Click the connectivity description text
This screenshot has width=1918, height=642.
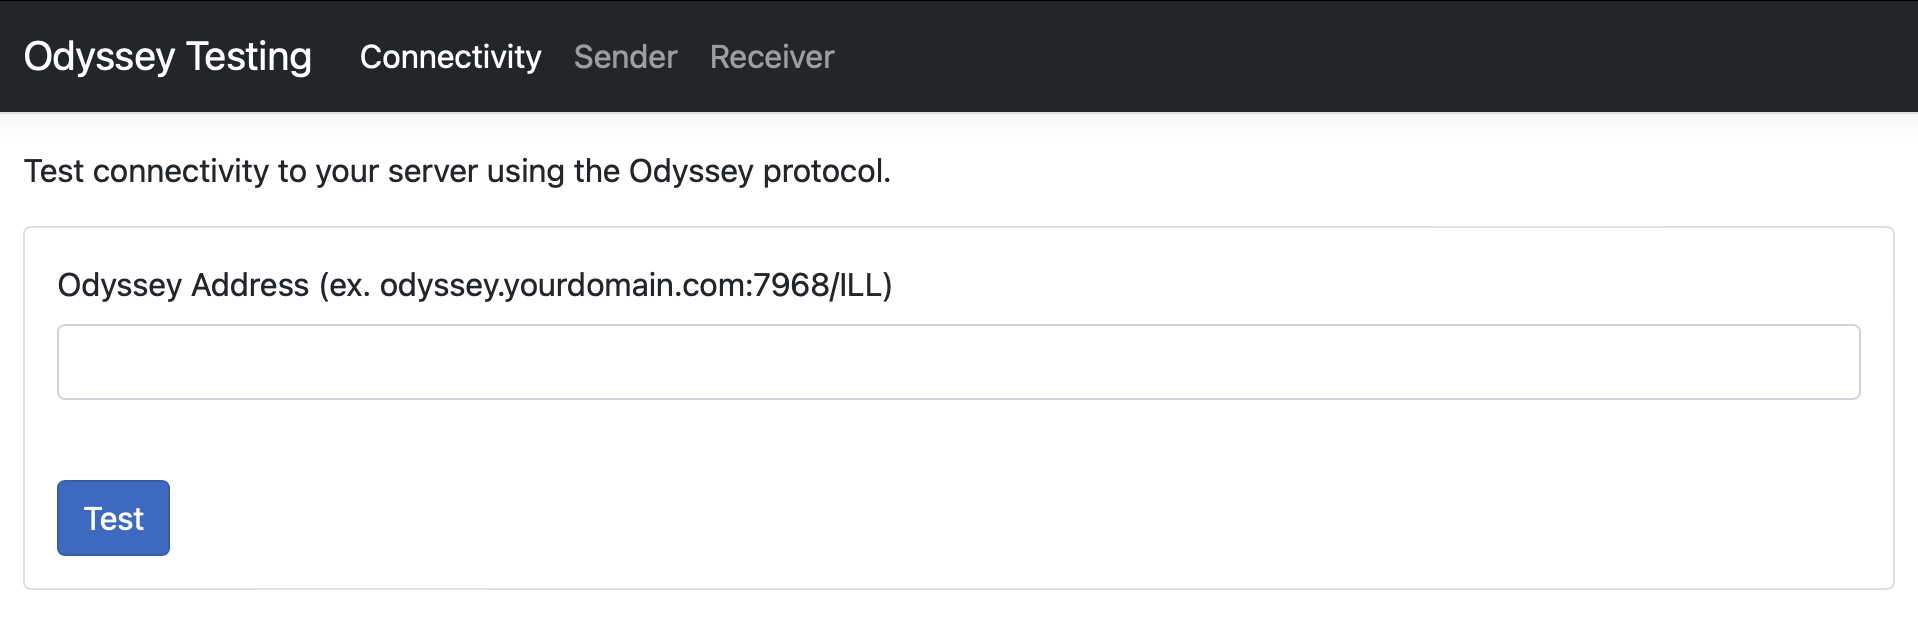tap(458, 171)
